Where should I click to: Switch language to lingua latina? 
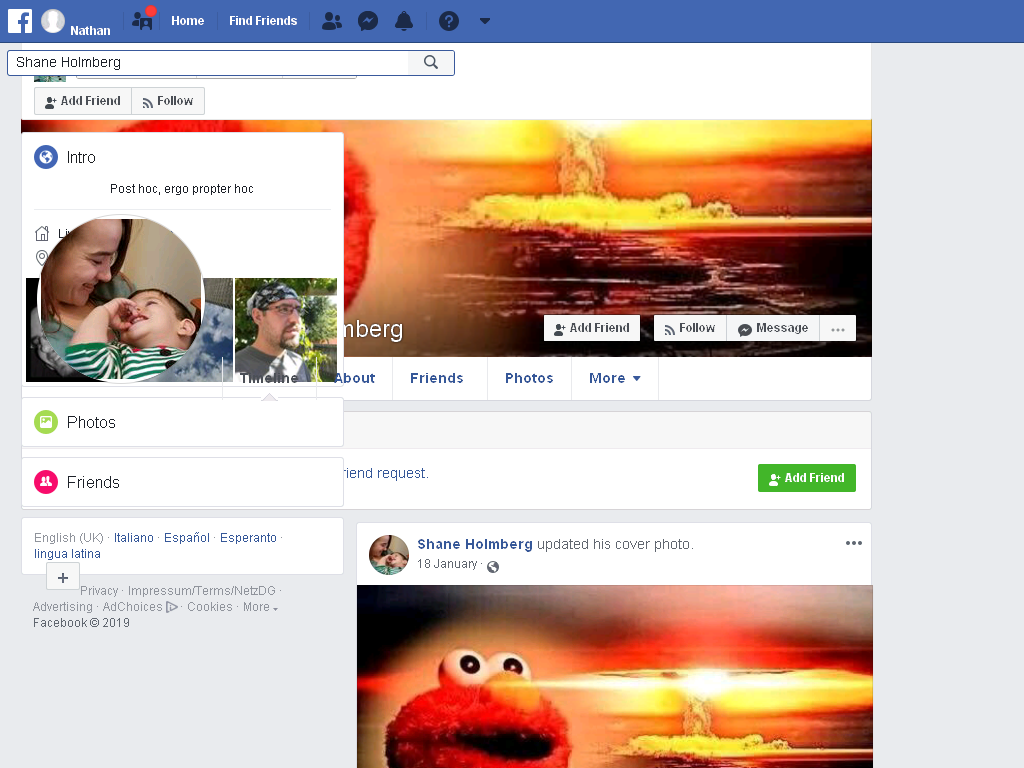67,554
